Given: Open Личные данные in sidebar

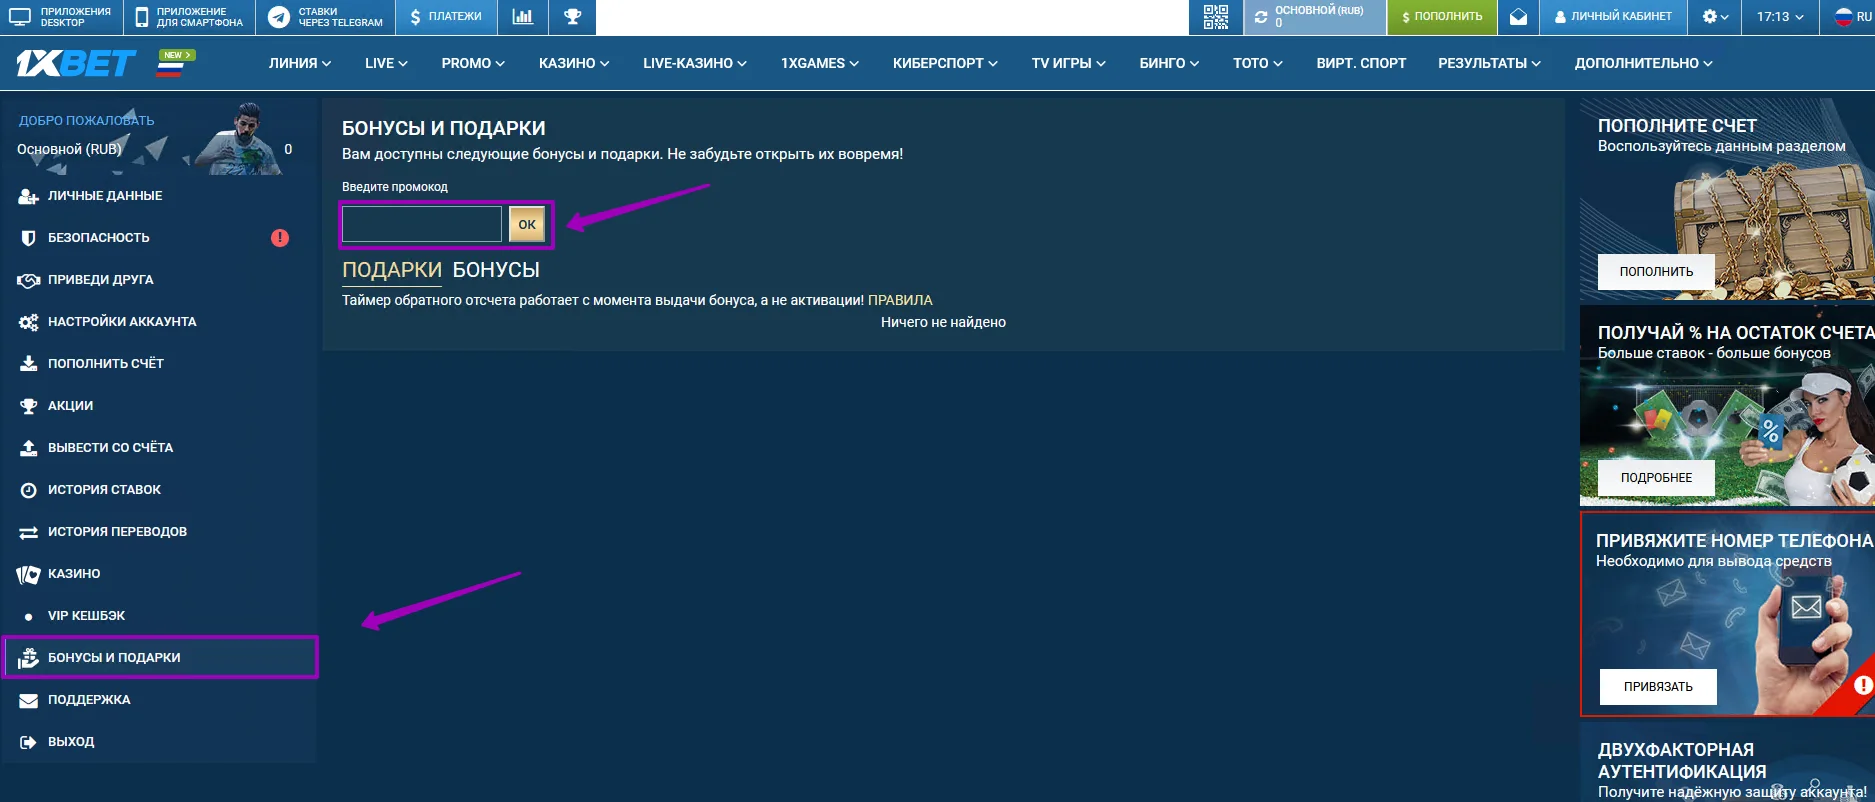Looking at the screenshot, I should [159, 196].
